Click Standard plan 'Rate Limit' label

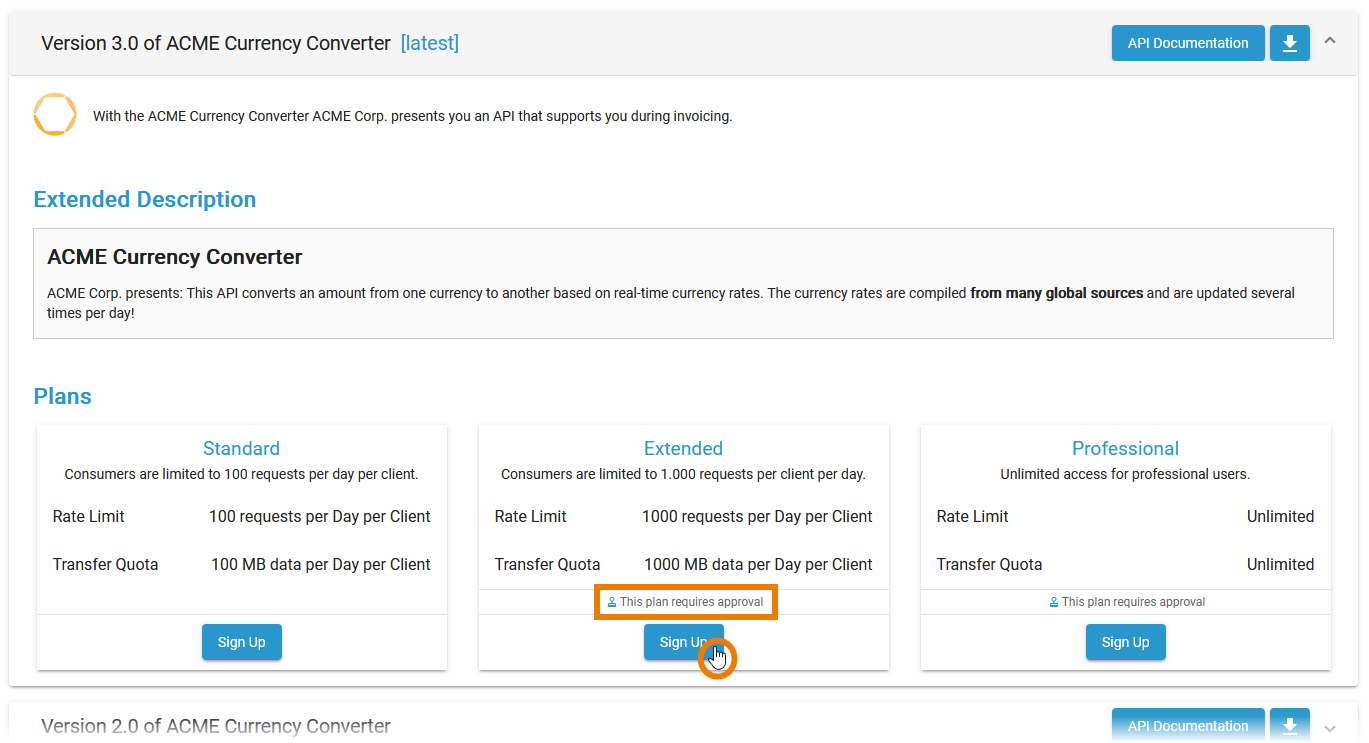point(89,516)
